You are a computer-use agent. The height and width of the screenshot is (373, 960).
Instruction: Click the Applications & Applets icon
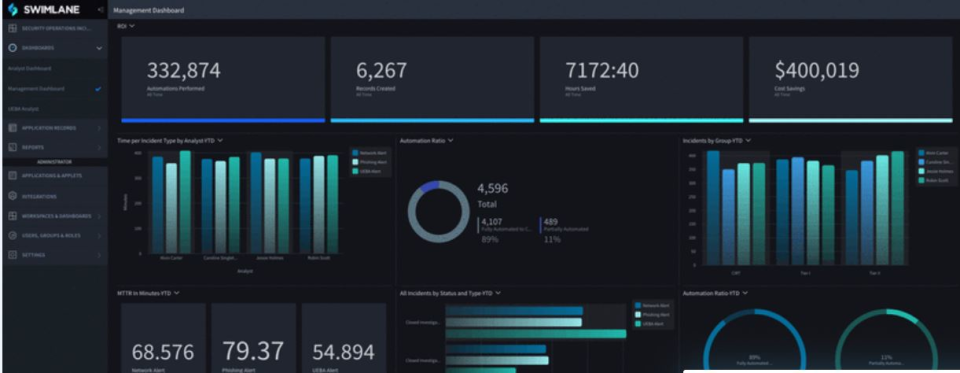point(13,176)
